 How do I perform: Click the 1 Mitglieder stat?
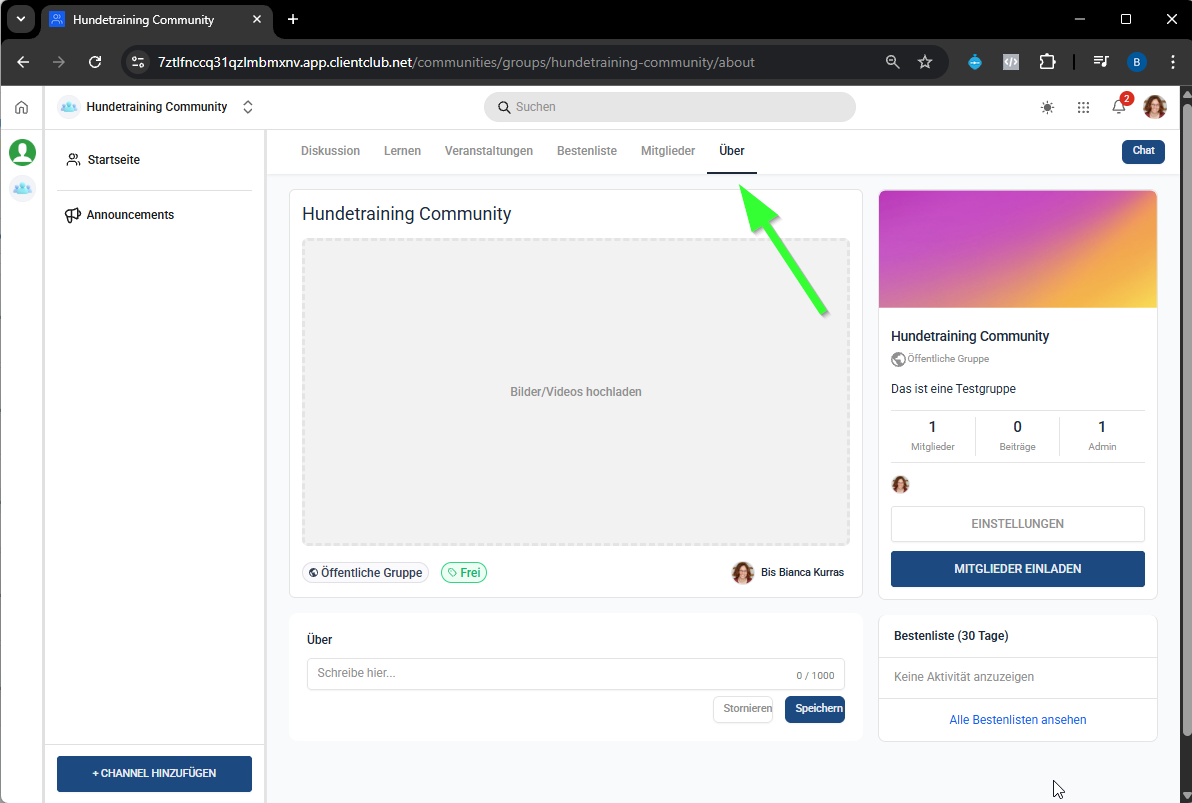(x=932, y=436)
